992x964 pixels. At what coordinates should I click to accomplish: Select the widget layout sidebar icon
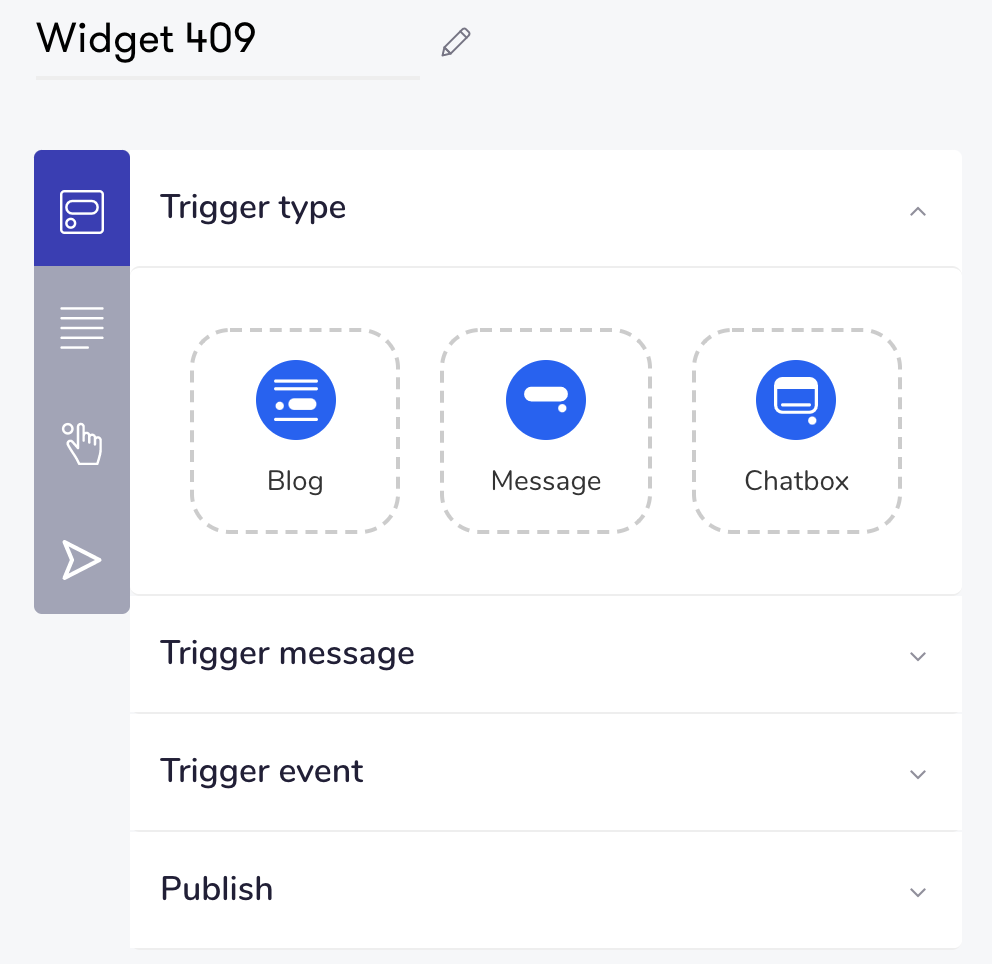click(82, 211)
